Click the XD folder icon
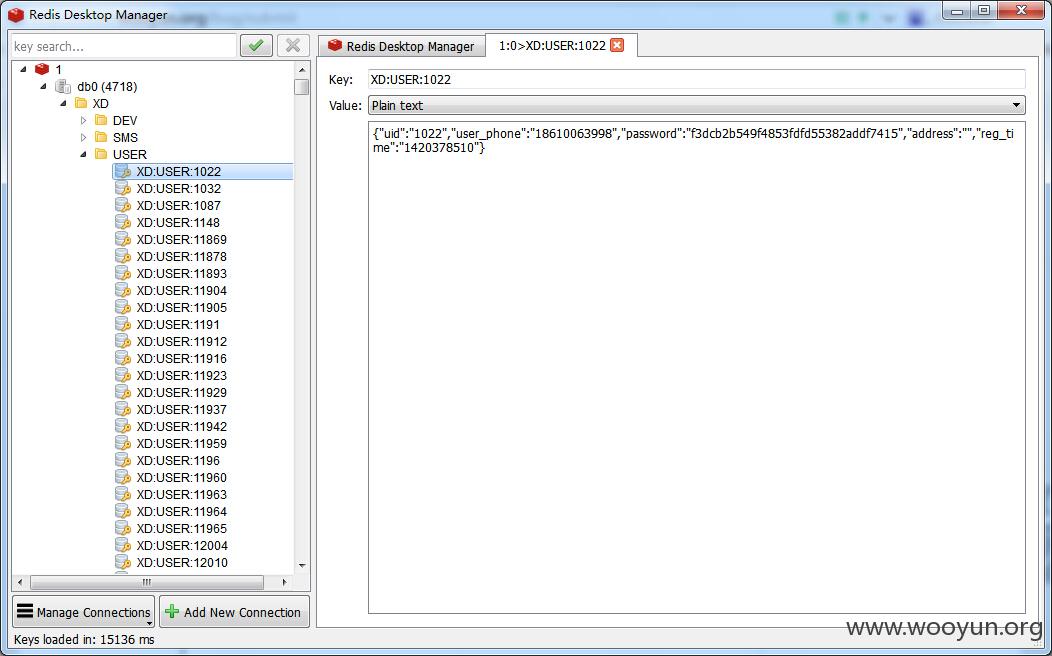Image resolution: width=1052 pixels, height=656 pixels. point(81,103)
